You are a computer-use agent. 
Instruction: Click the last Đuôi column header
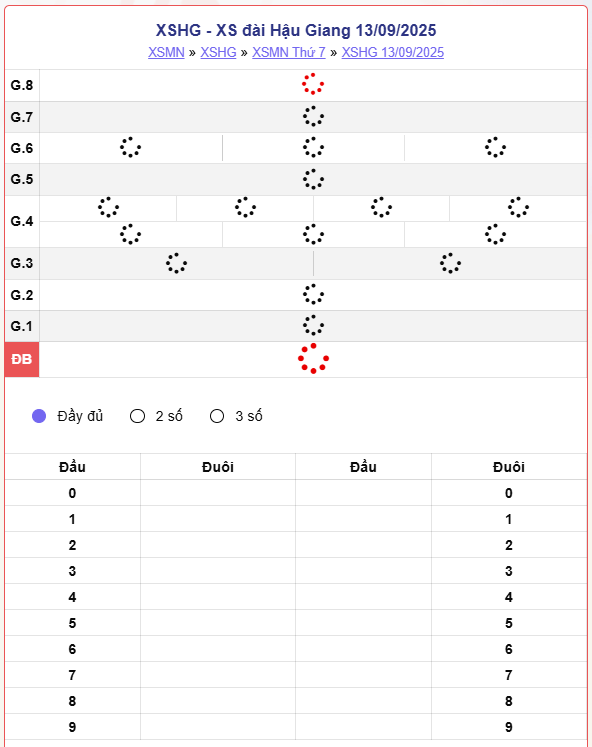point(509,467)
